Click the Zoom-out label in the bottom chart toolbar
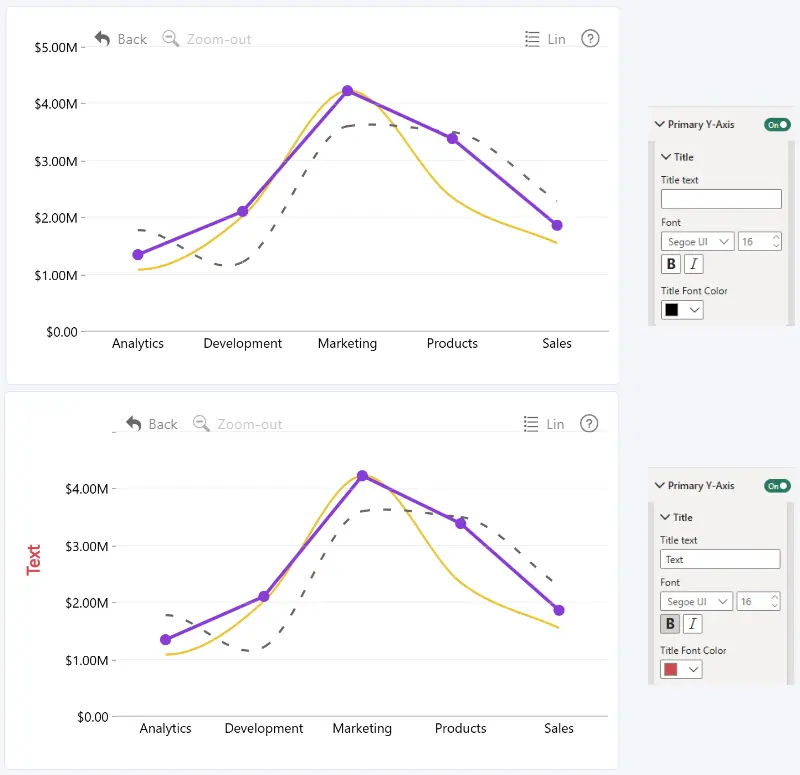 pos(249,424)
